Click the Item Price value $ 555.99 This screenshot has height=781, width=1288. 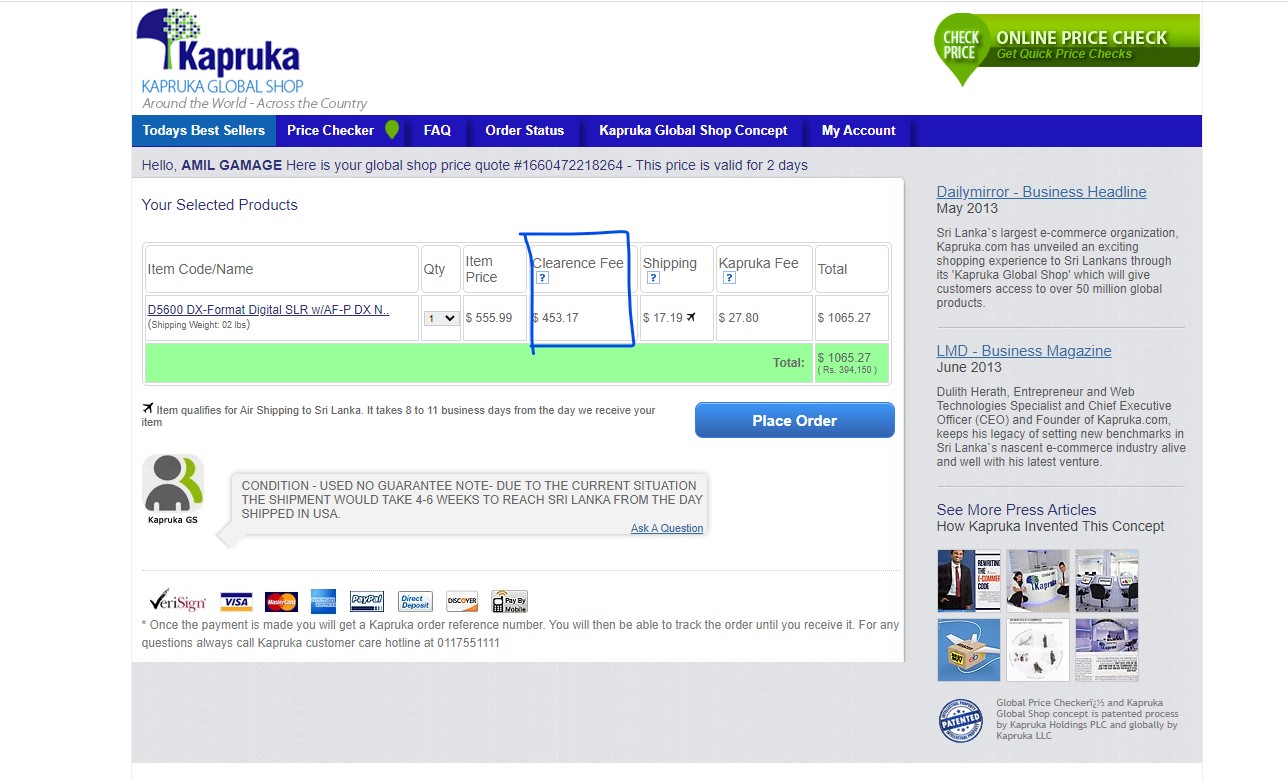coord(489,318)
